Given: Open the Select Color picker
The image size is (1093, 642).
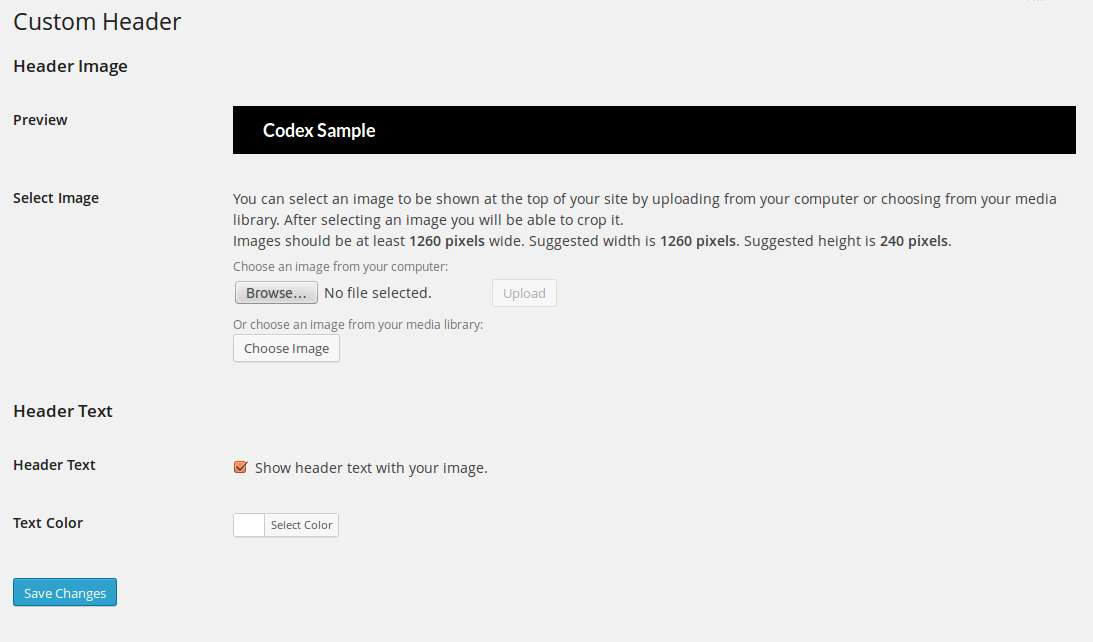Looking at the screenshot, I should [301, 525].
